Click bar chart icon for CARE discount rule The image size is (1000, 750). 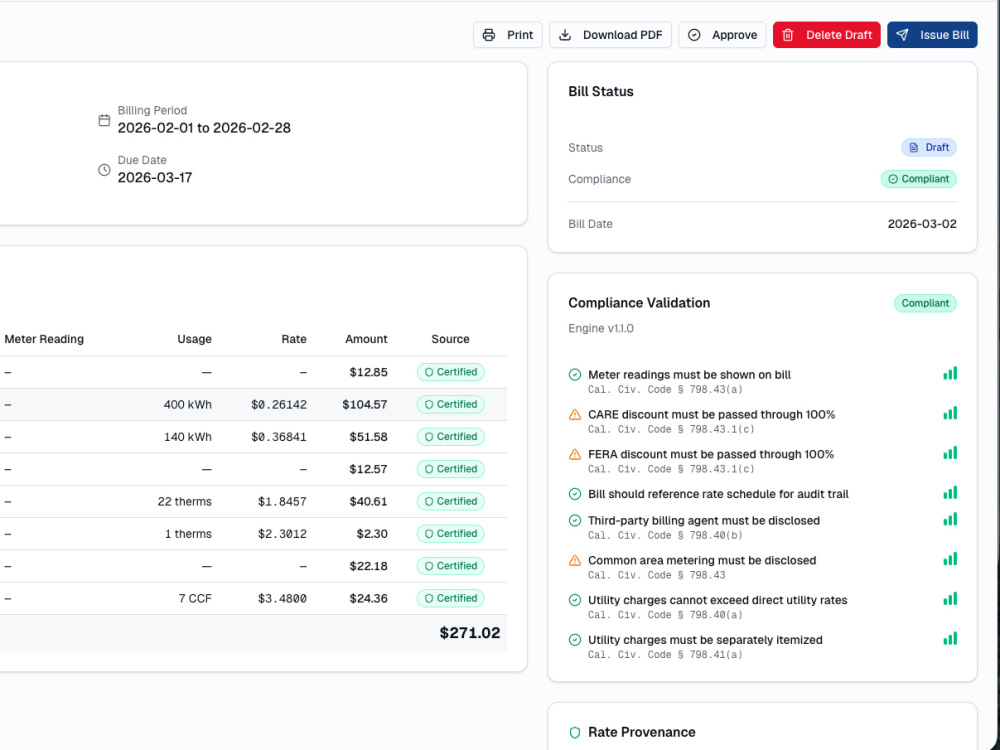(950, 413)
